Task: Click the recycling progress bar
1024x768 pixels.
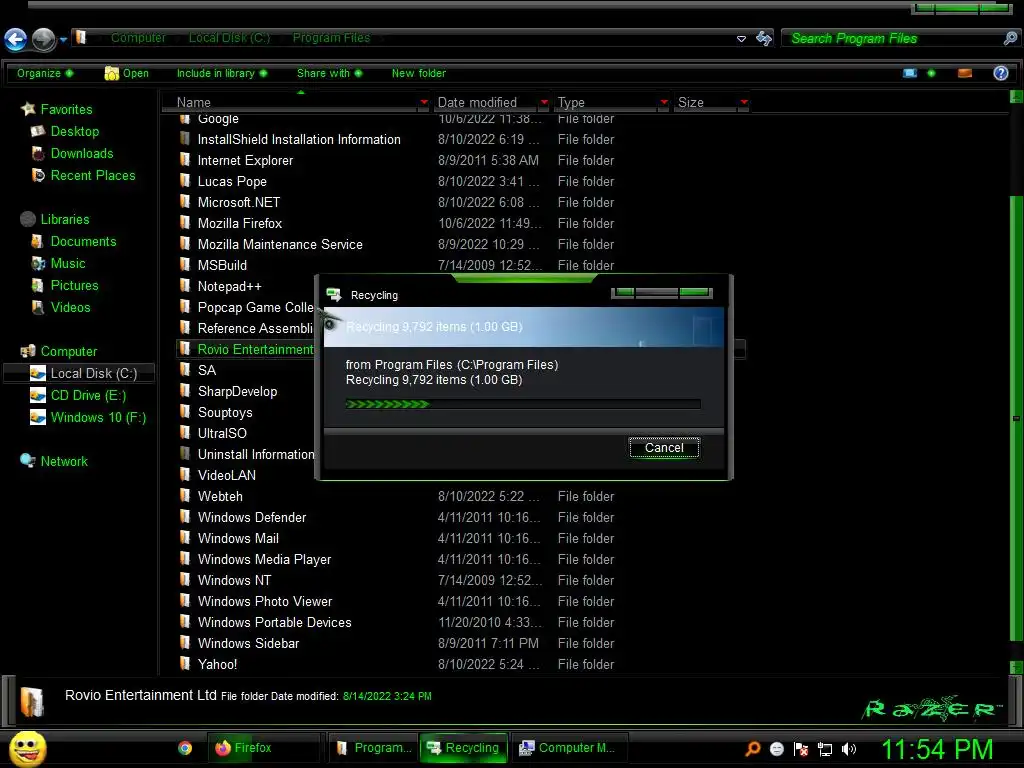Action: 522,404
